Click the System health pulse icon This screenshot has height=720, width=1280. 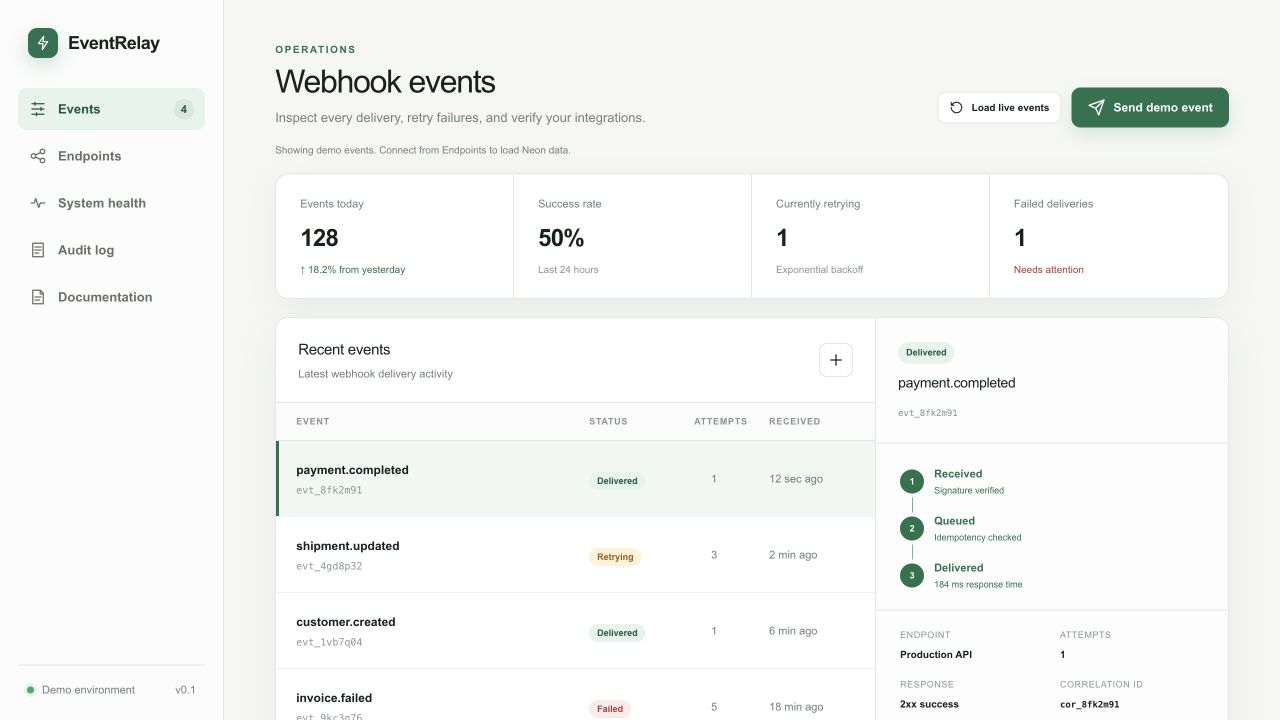(x=38, y=203)
